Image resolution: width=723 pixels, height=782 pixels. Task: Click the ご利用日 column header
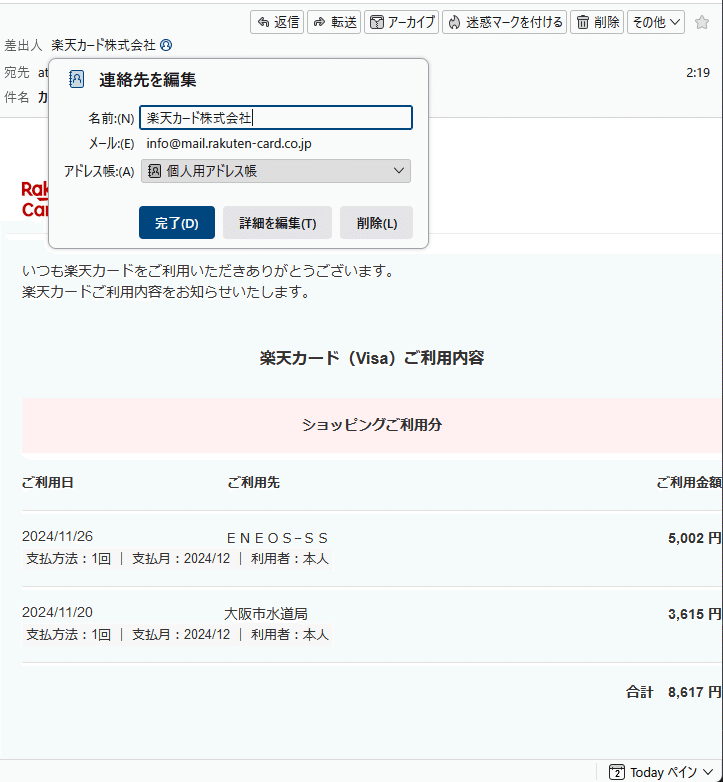(x=48, y=482)
